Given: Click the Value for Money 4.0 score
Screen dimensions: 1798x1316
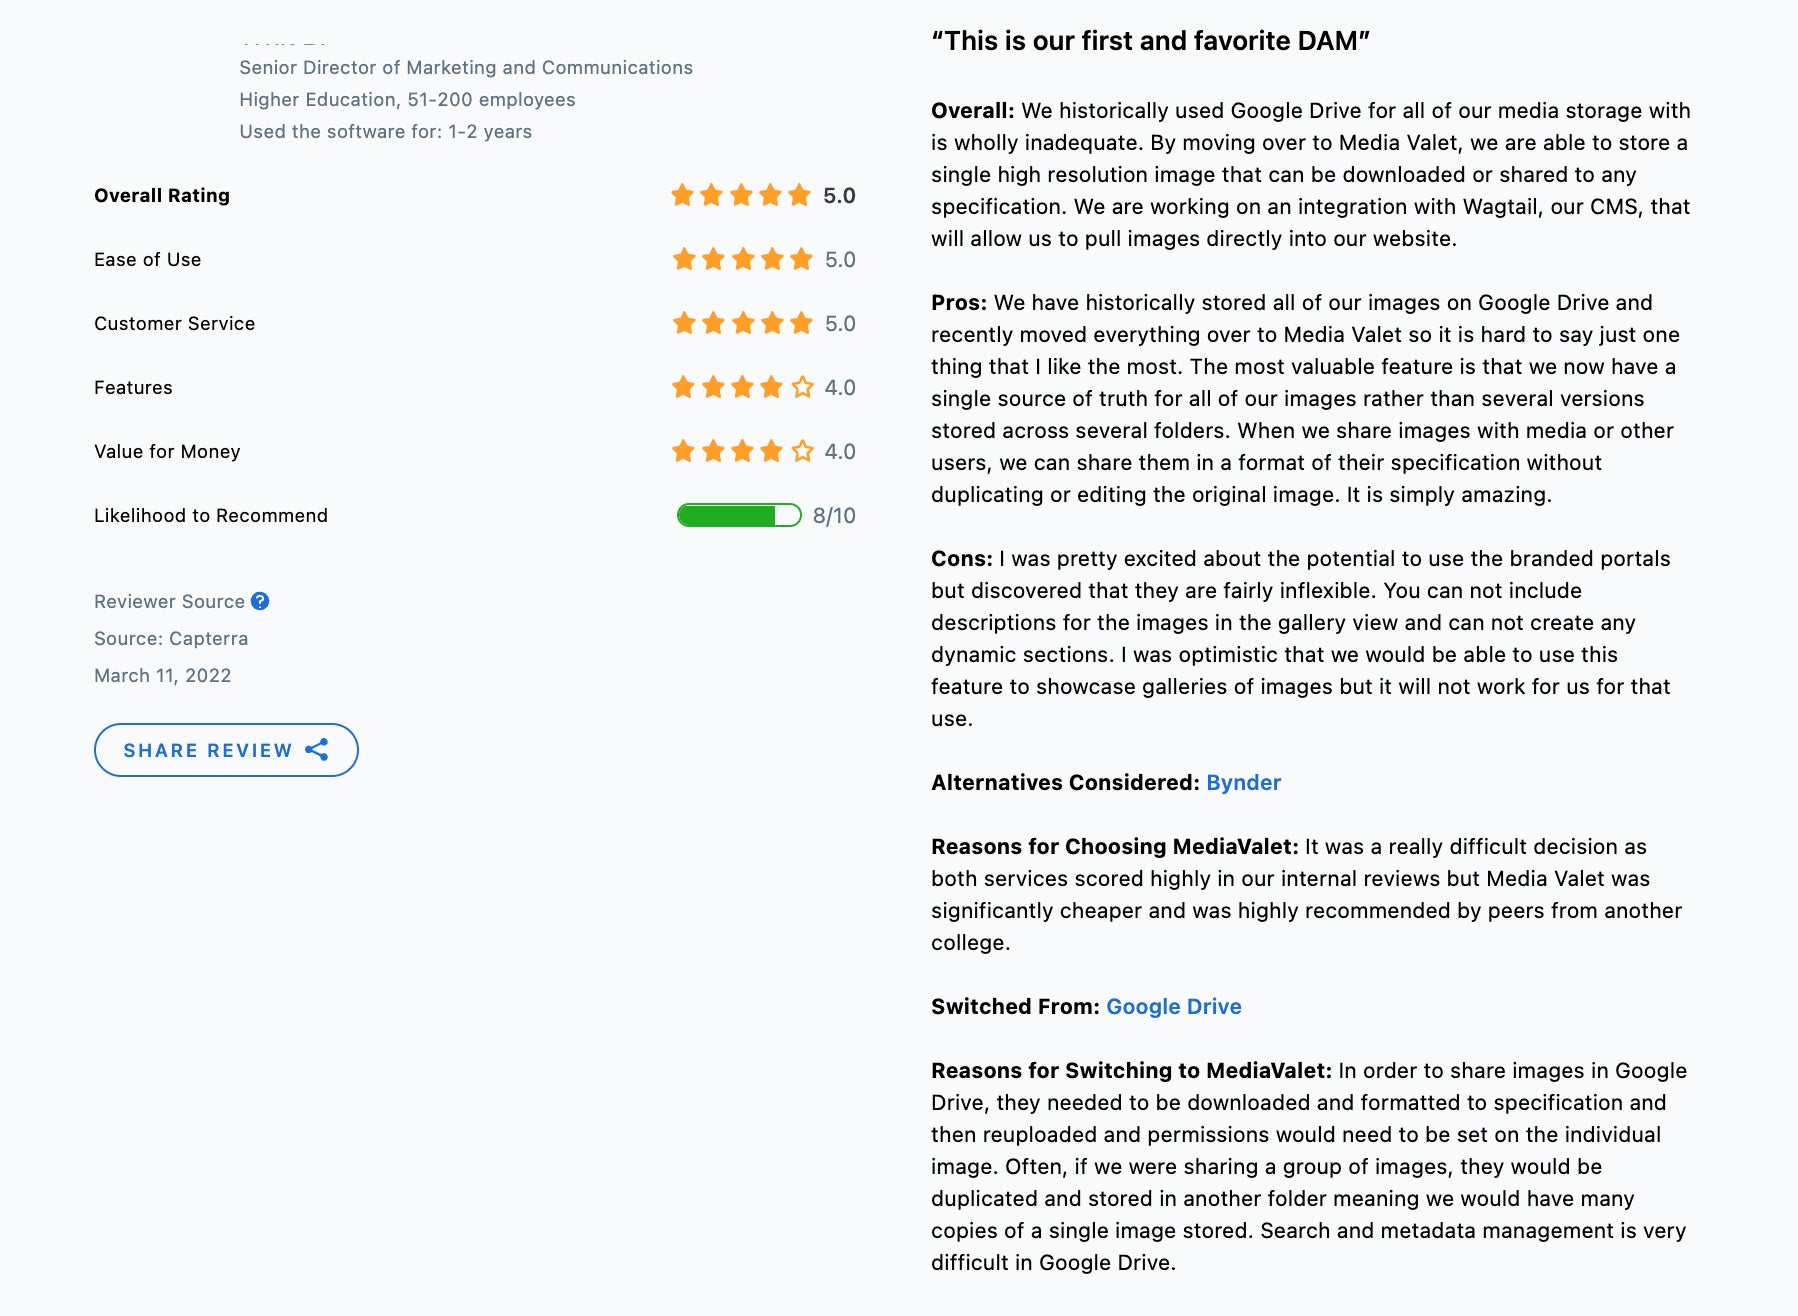Looking at the screenshot, I should click(x=840, y=452).
